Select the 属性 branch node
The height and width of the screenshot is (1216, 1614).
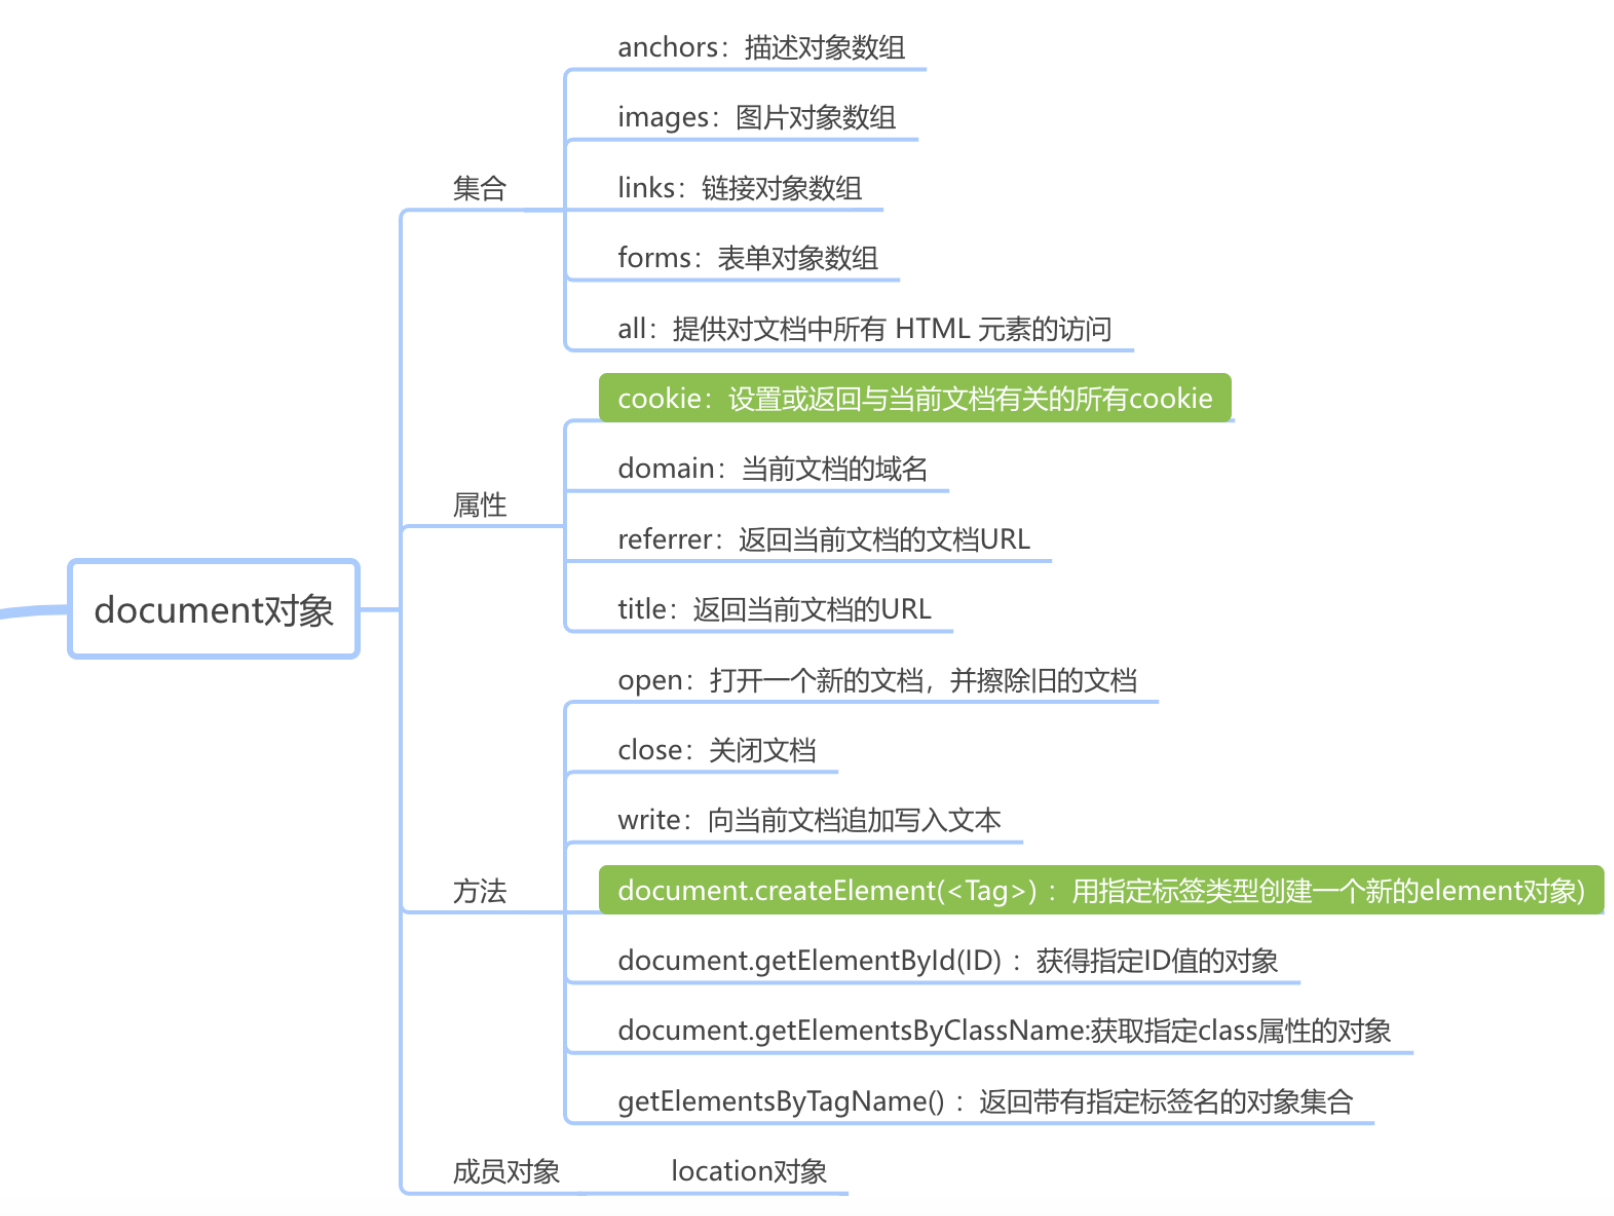coord(479,505)
